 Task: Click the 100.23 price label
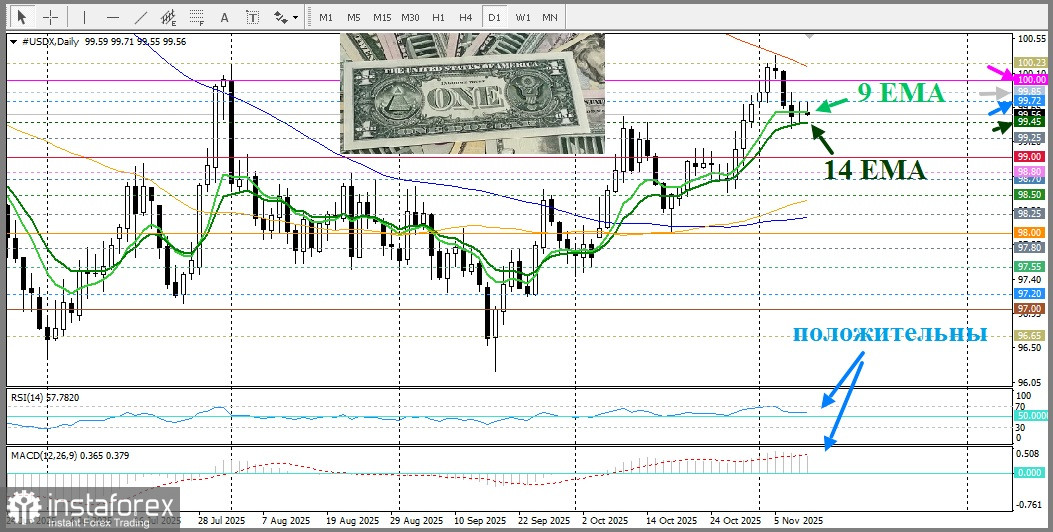coord(1029,62)
